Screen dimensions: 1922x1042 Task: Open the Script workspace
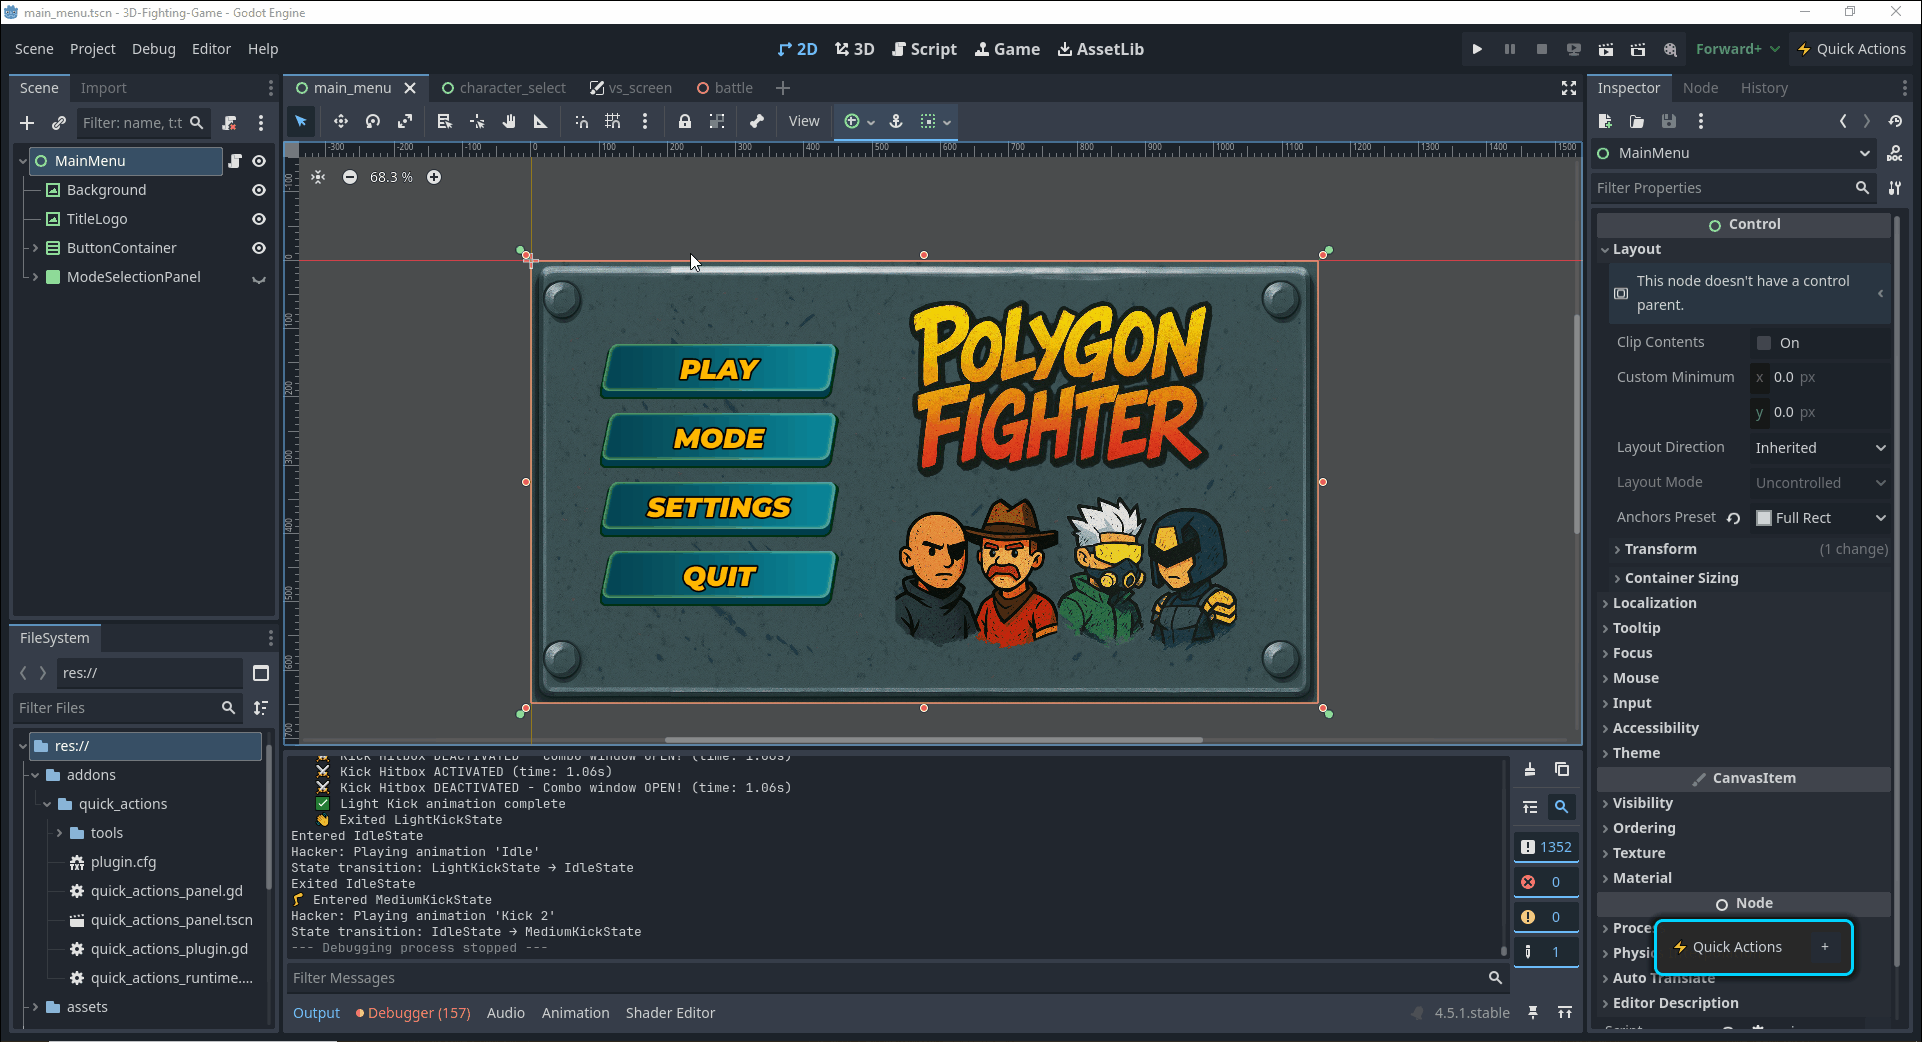click(x=924, y=49)
